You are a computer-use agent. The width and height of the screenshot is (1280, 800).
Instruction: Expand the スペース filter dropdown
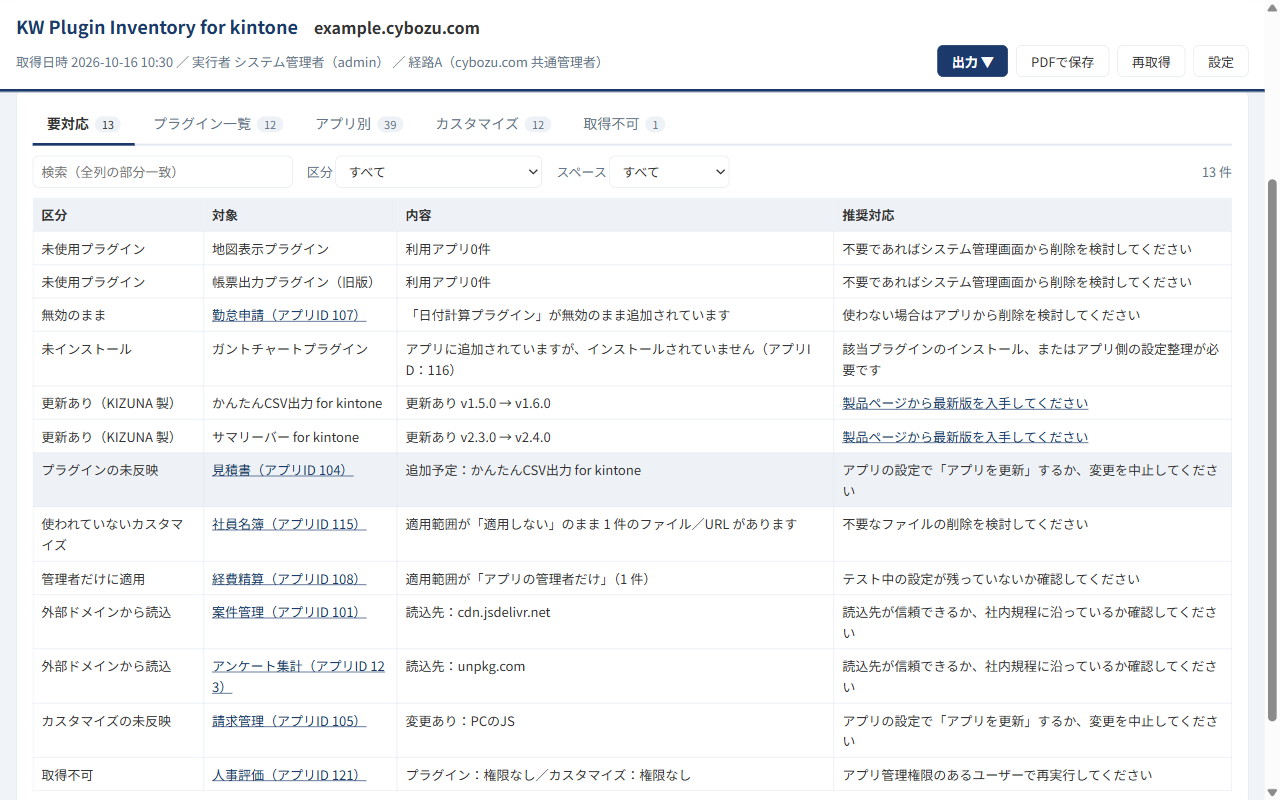(669, 172)
